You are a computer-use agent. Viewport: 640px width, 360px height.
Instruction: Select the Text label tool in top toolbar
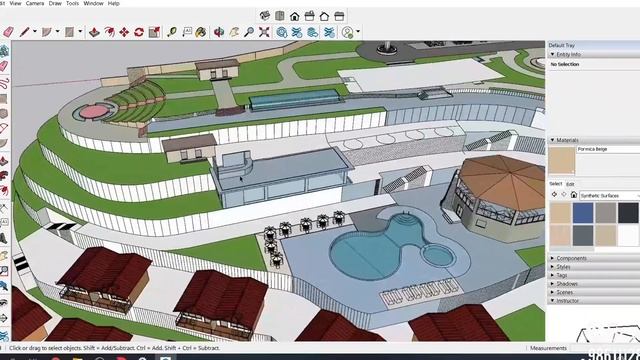pyautogui.click(x=187, y=32)
